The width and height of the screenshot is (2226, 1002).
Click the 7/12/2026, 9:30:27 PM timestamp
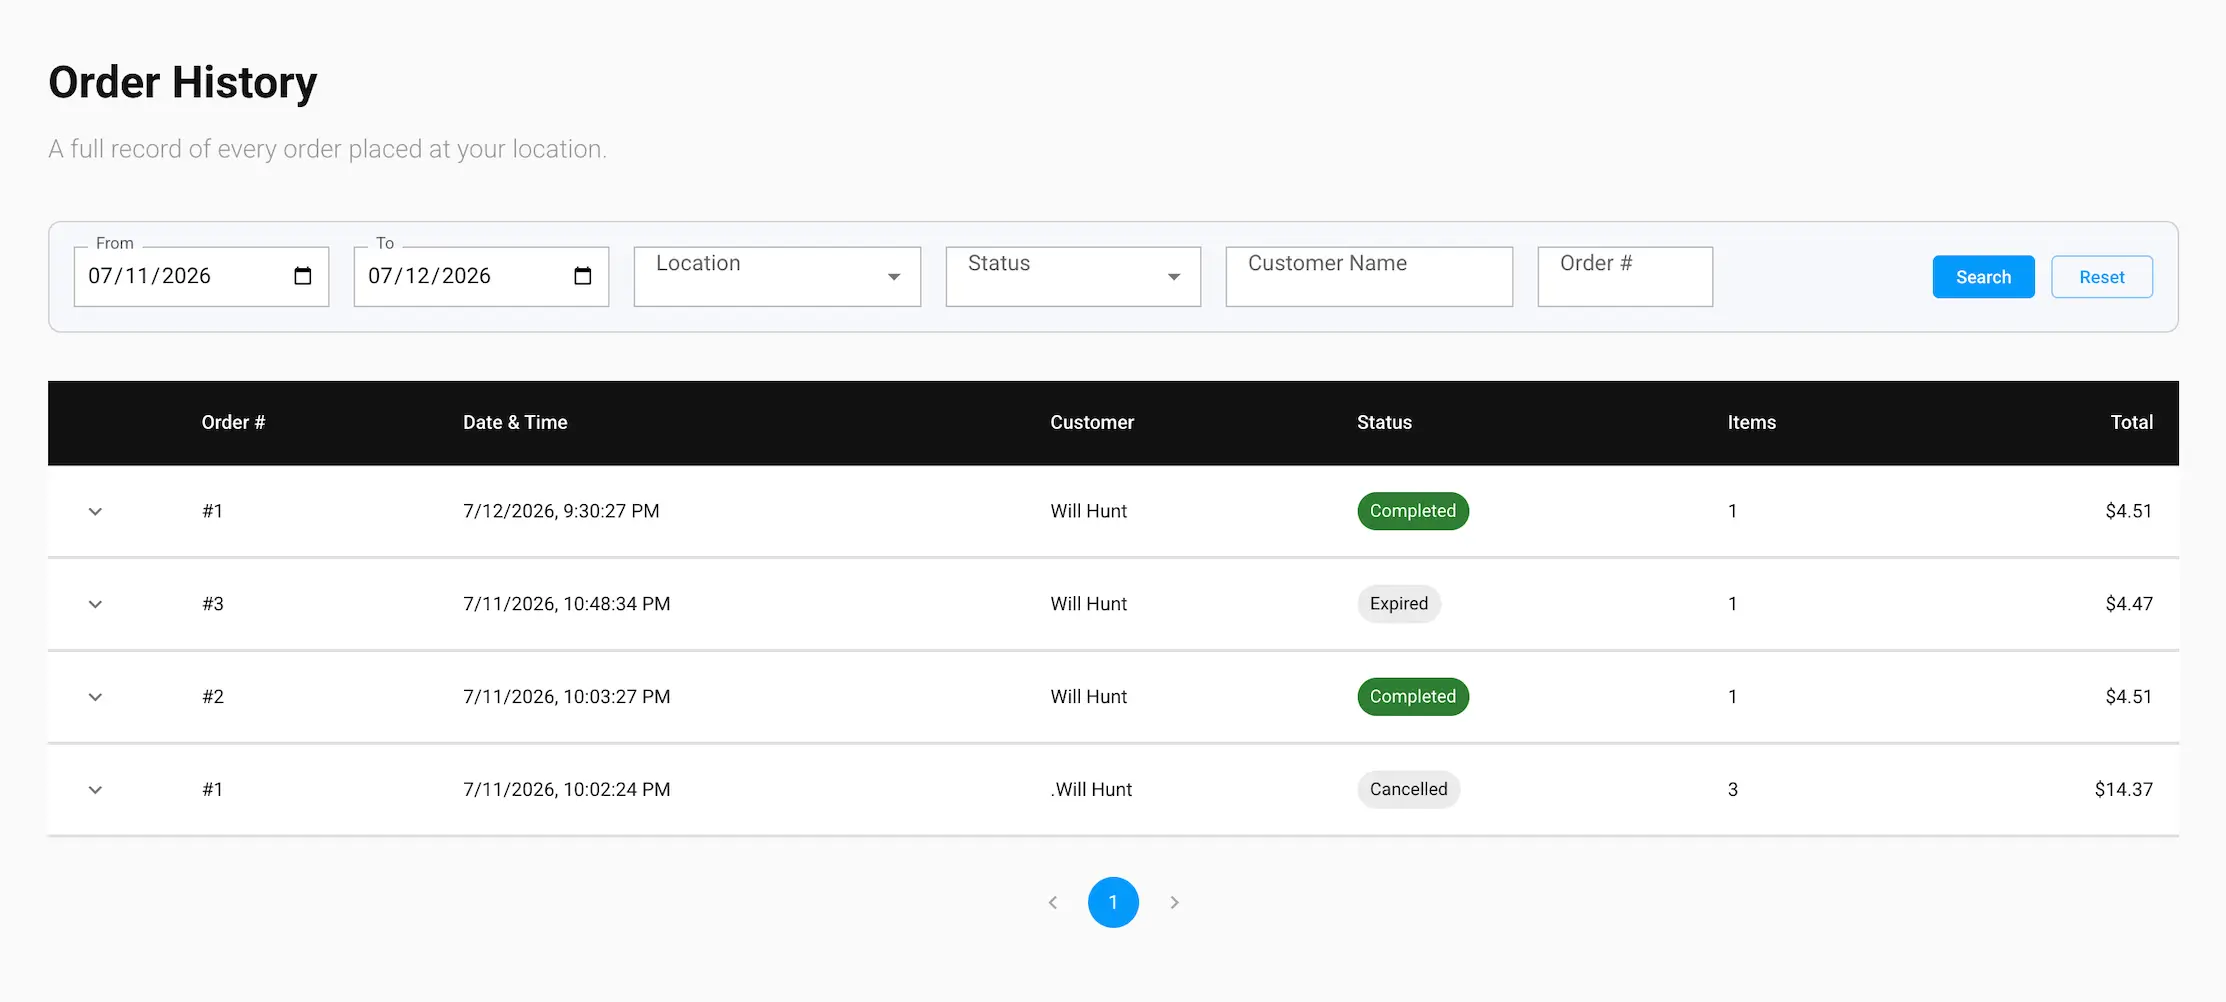click(x=561, y=511)
